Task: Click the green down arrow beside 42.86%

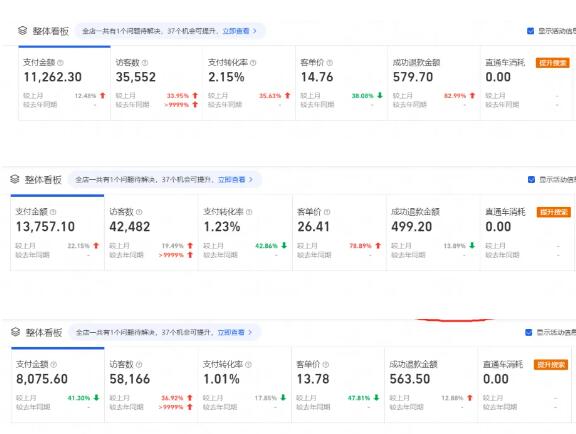Action: click(x=284, y=245)
